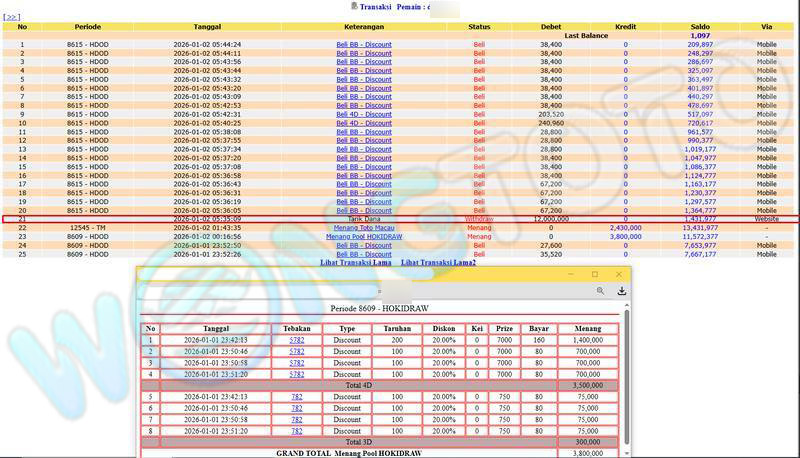Click Tebakan 5782 link in popup row 1

click(297, 340)
